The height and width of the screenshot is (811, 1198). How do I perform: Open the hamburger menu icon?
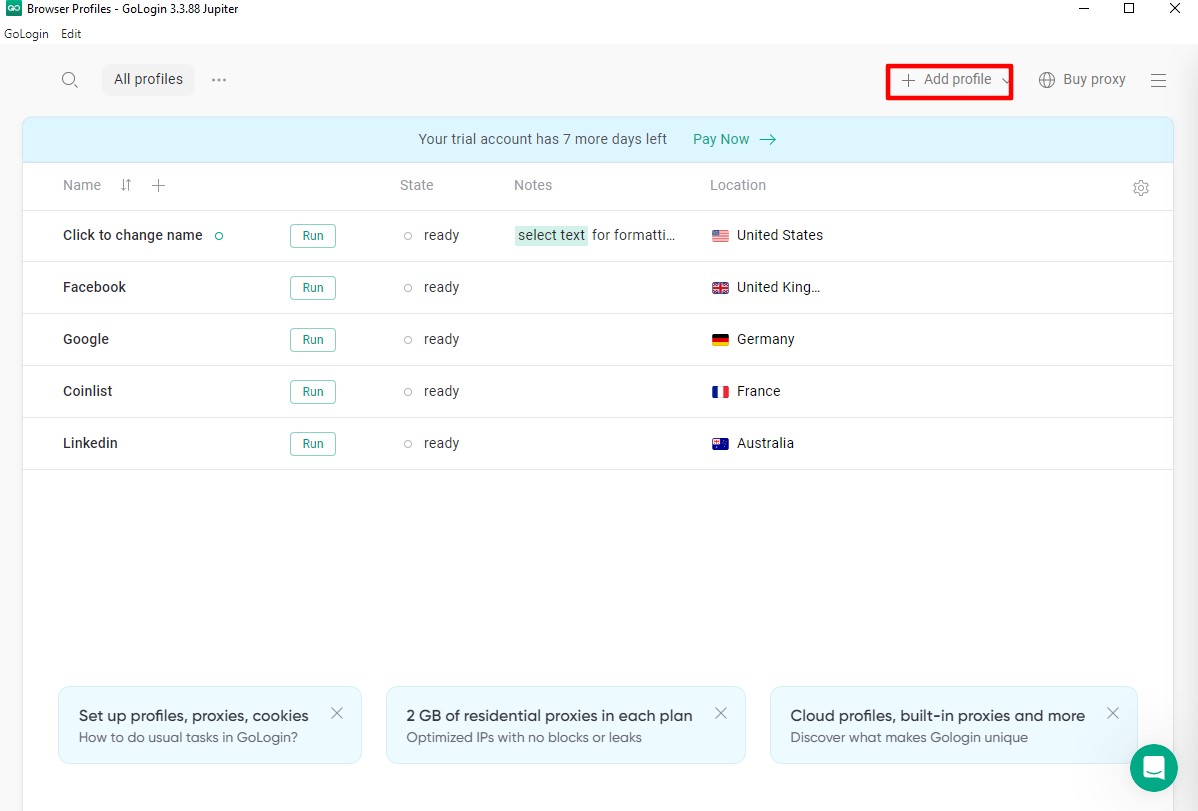[x=1158, y=80]
